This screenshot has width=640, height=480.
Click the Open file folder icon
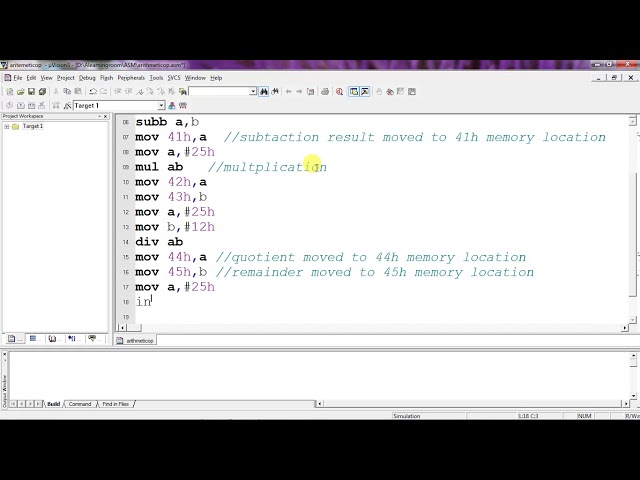[20, 91]
